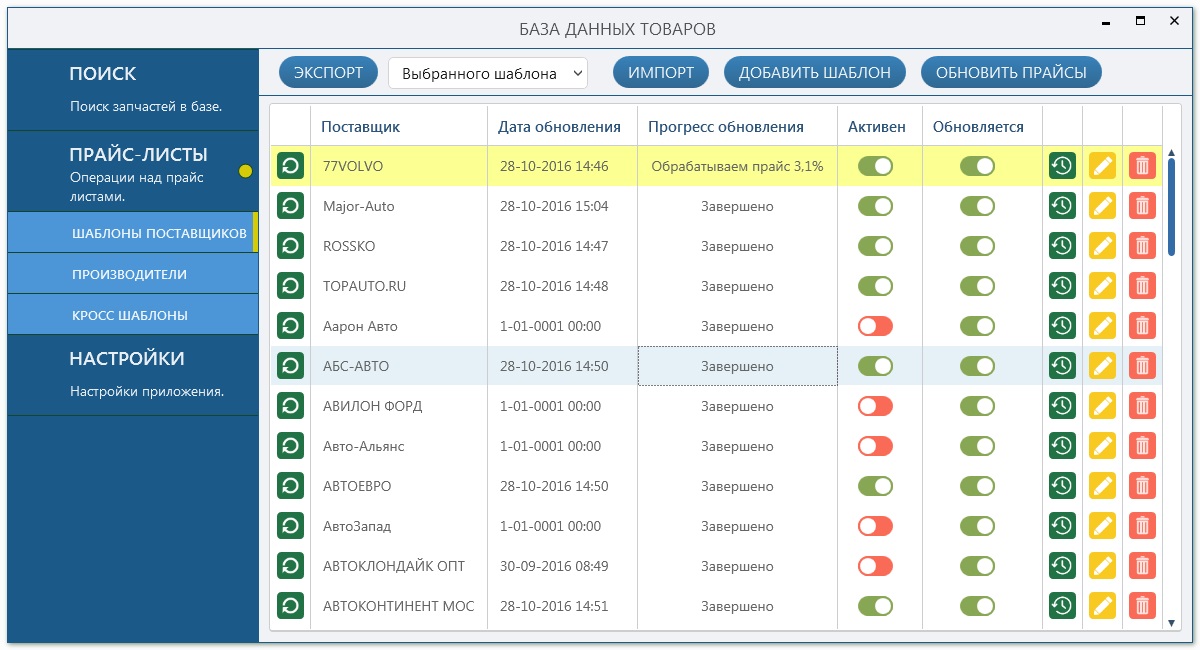The image size is (1200, 650).
Task: Edit the АВИЛОН ФОРД template
Action: coord(1102,406)
